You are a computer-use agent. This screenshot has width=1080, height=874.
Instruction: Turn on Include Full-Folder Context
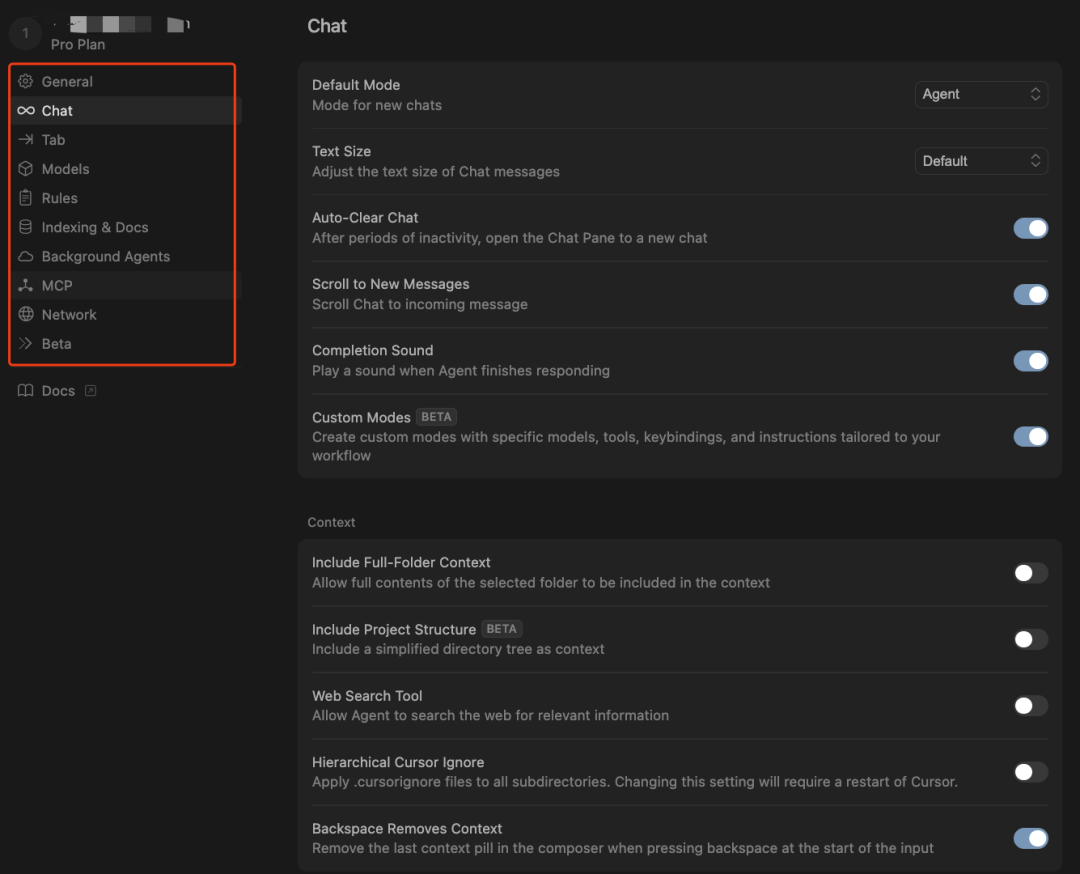click(x=1030, y=573)
